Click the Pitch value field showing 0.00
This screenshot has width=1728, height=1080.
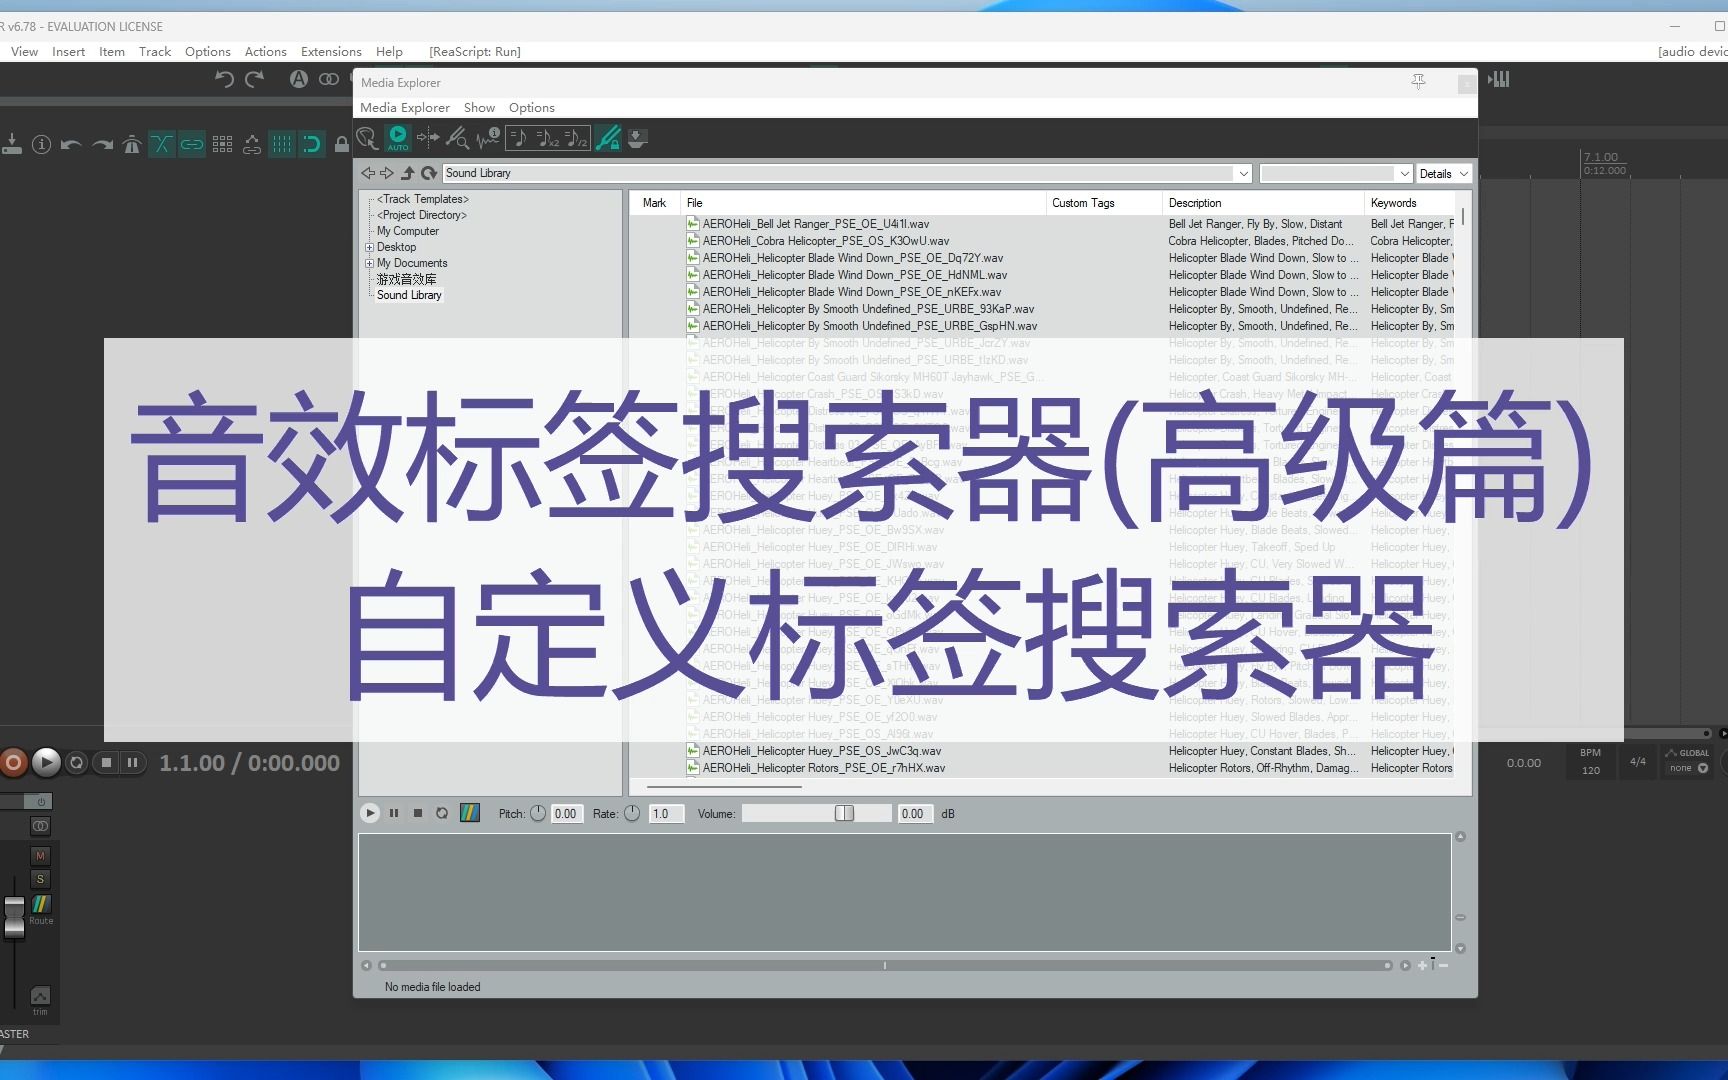(567, 813)
